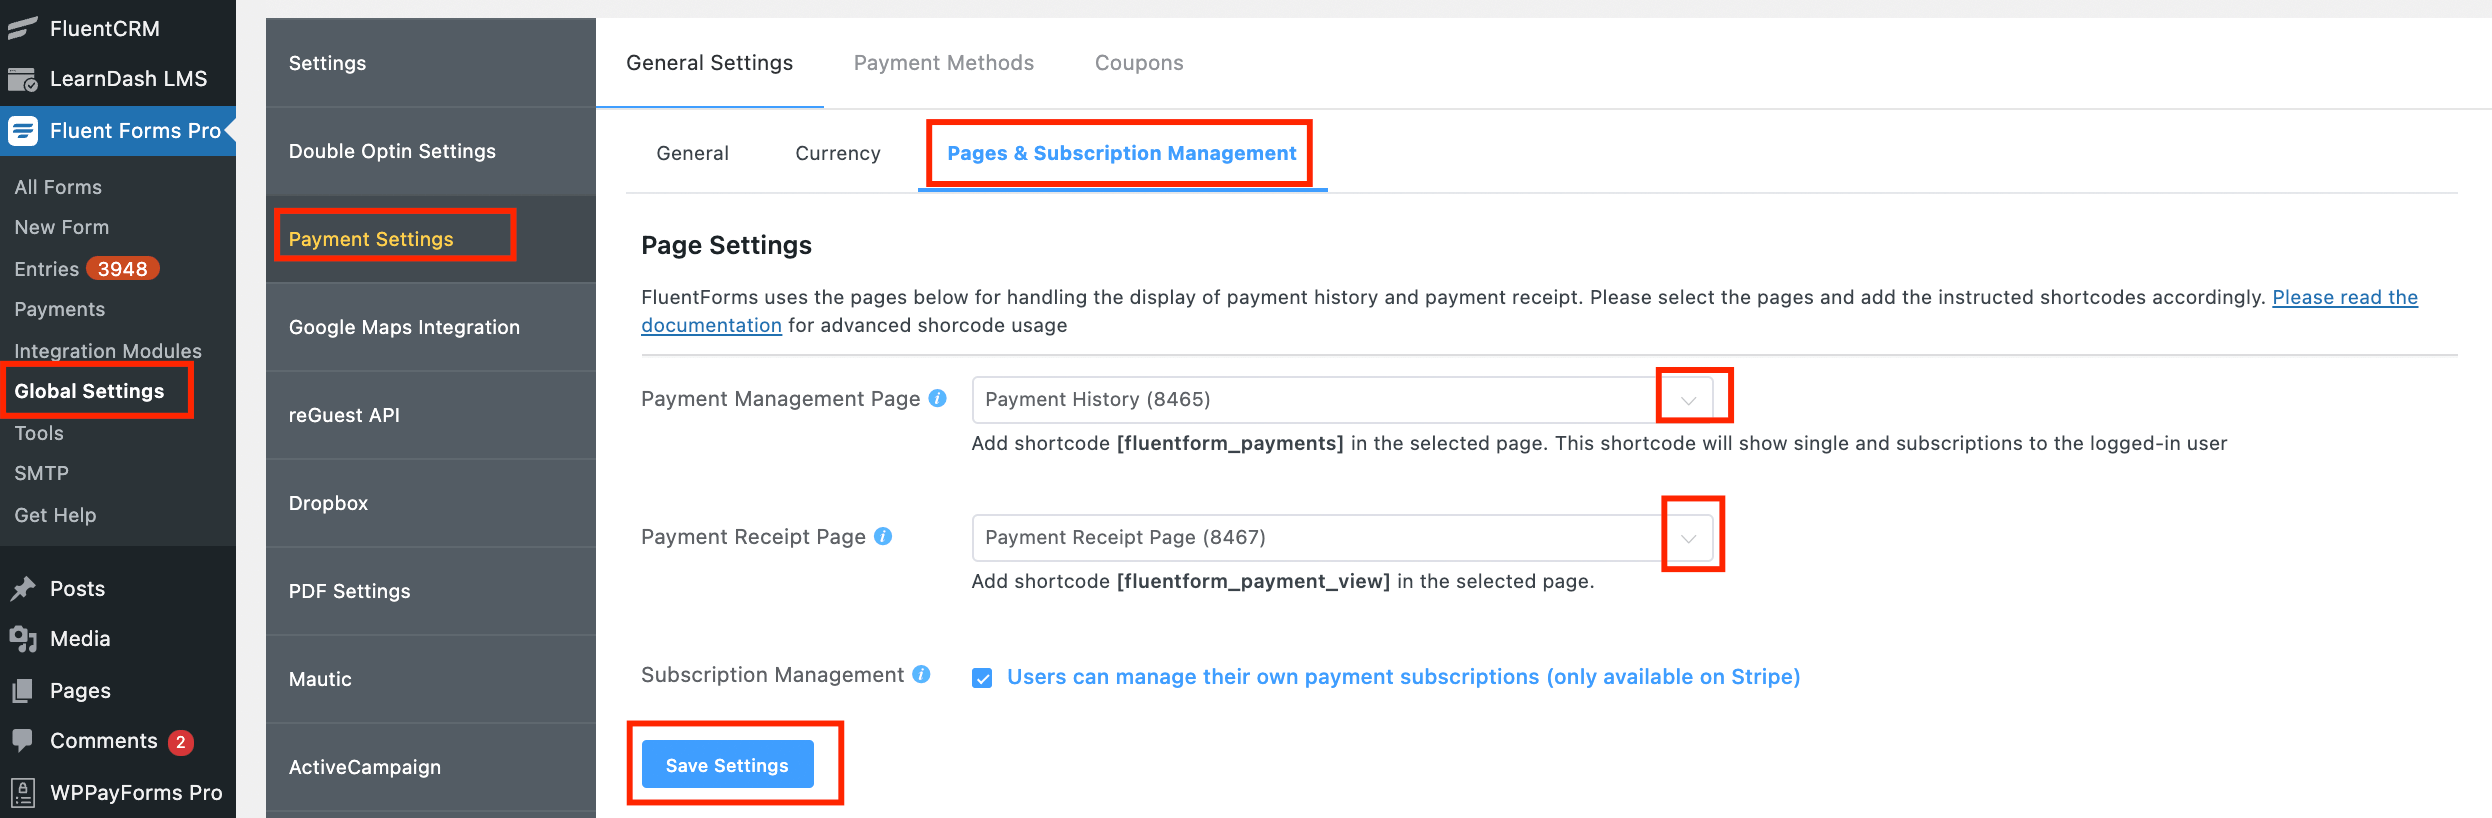The image size is (2492, 818).
Task: Open All Forms in sidebar
Action: [x=58, y=187]
